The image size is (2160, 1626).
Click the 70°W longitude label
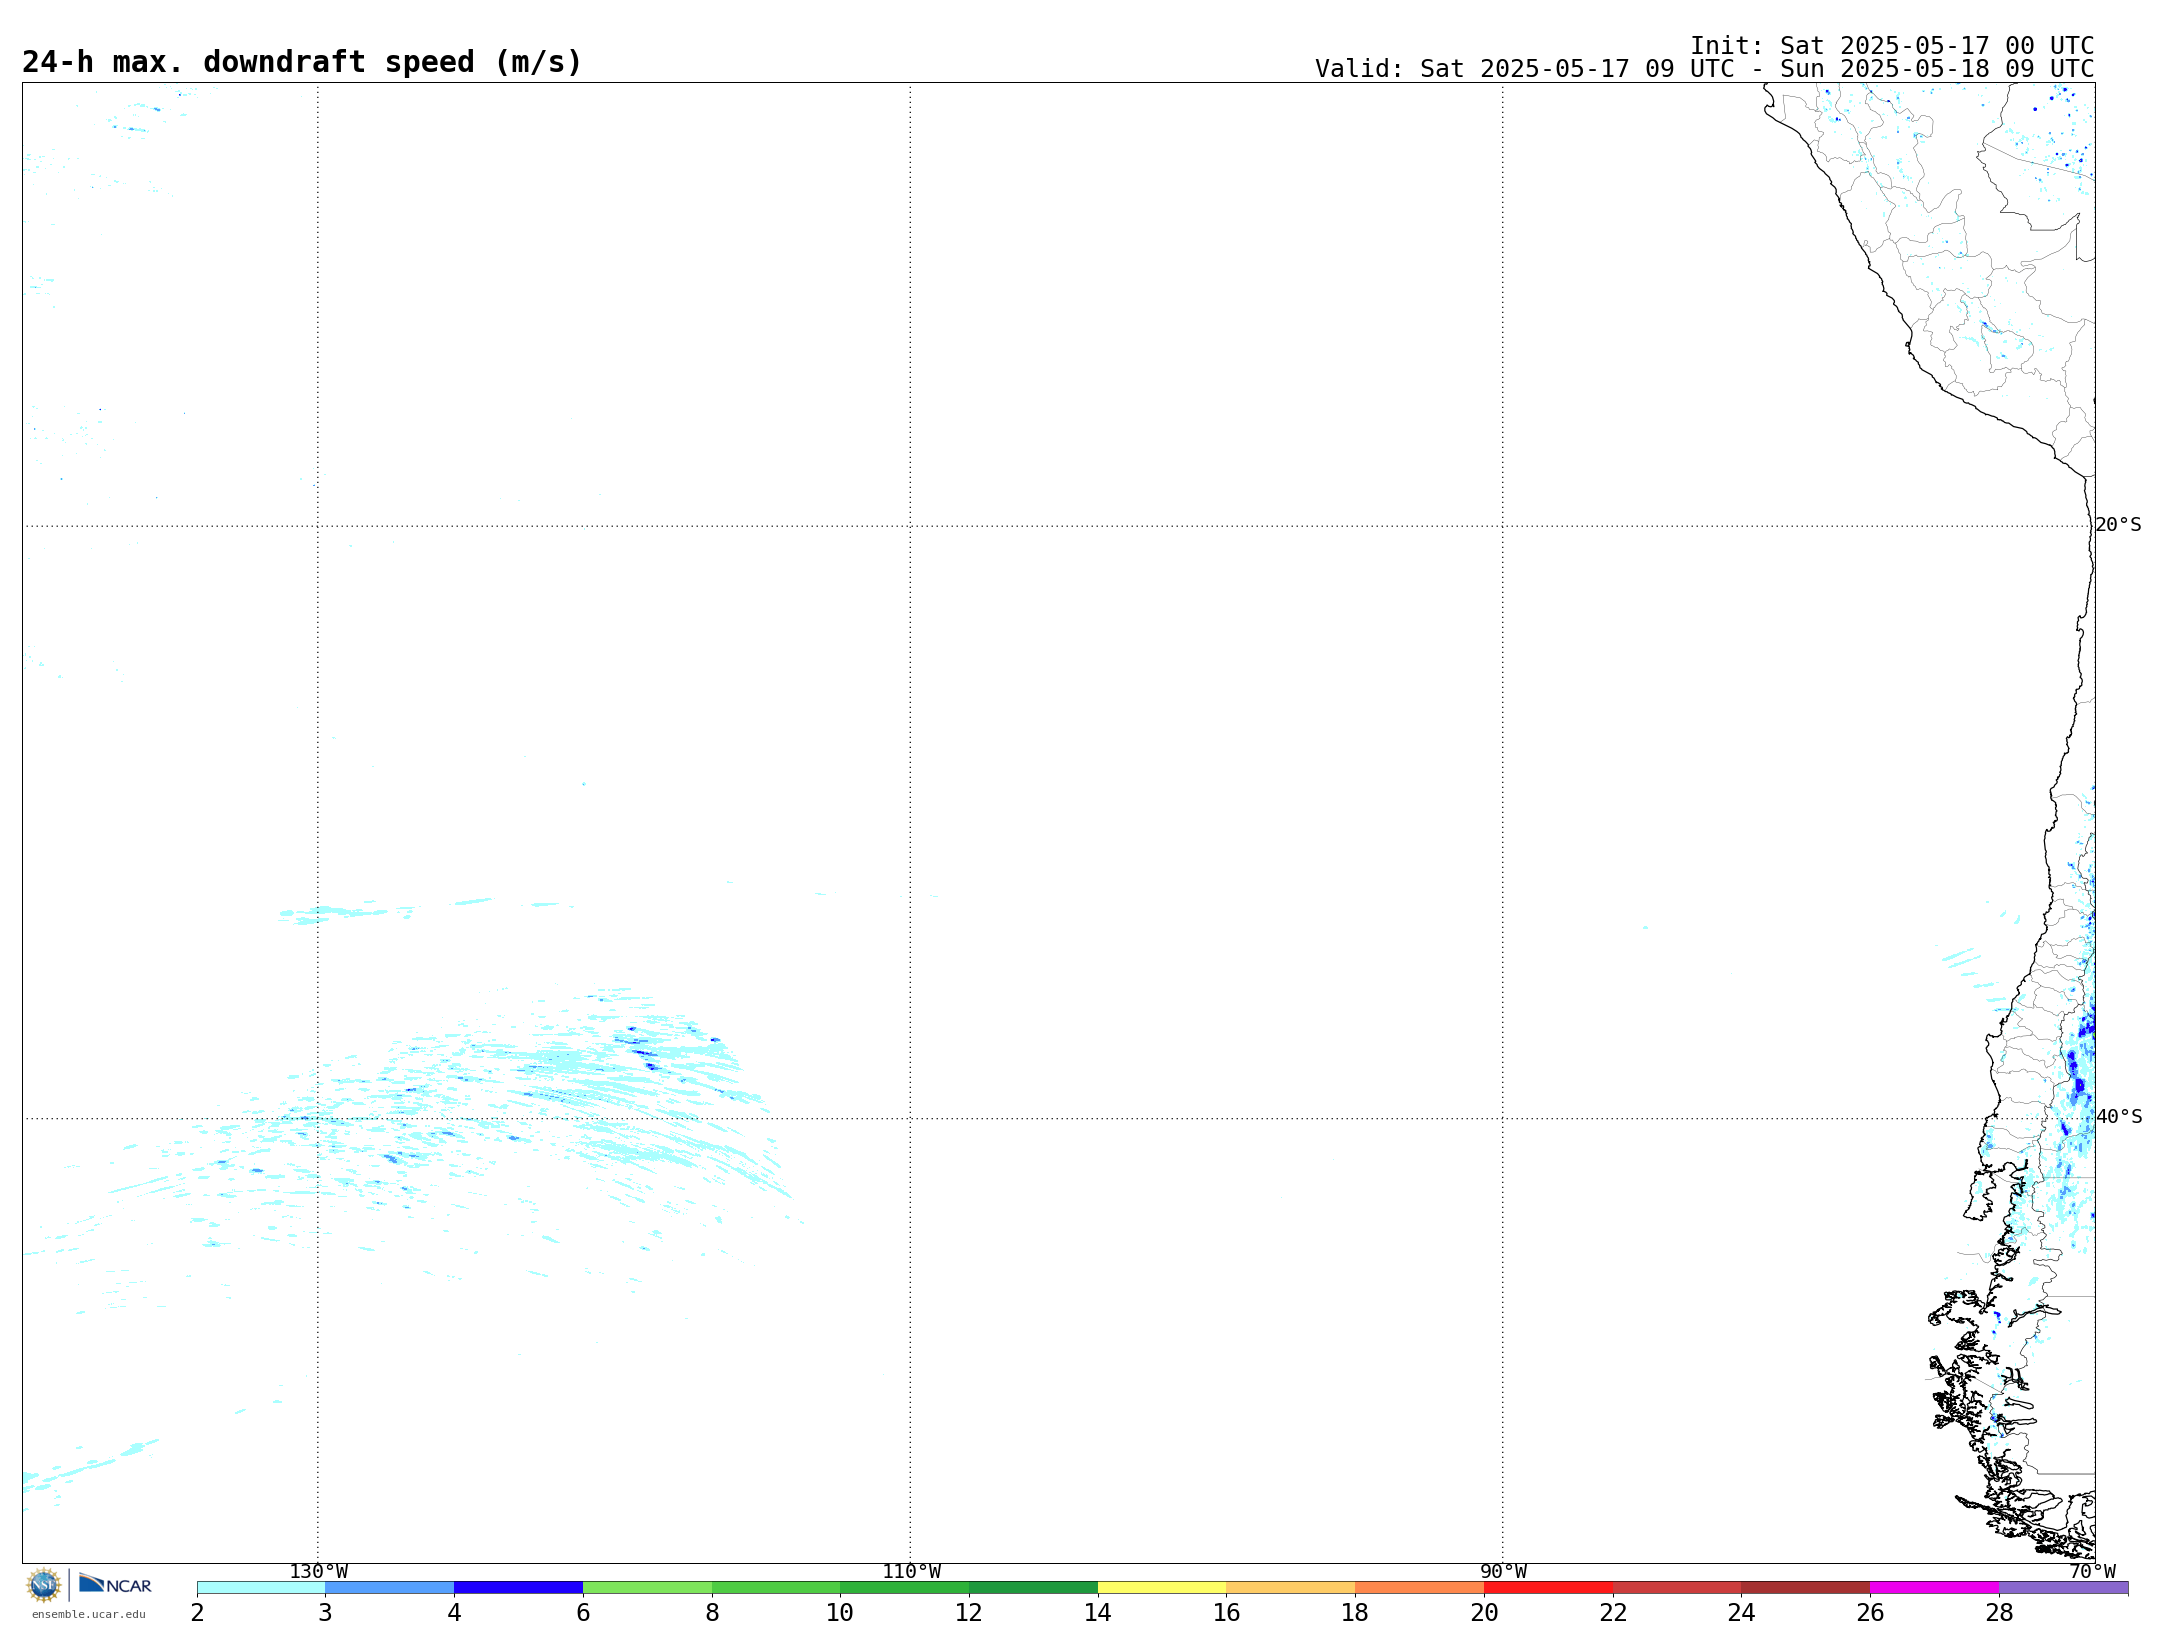point(2092,1572)
